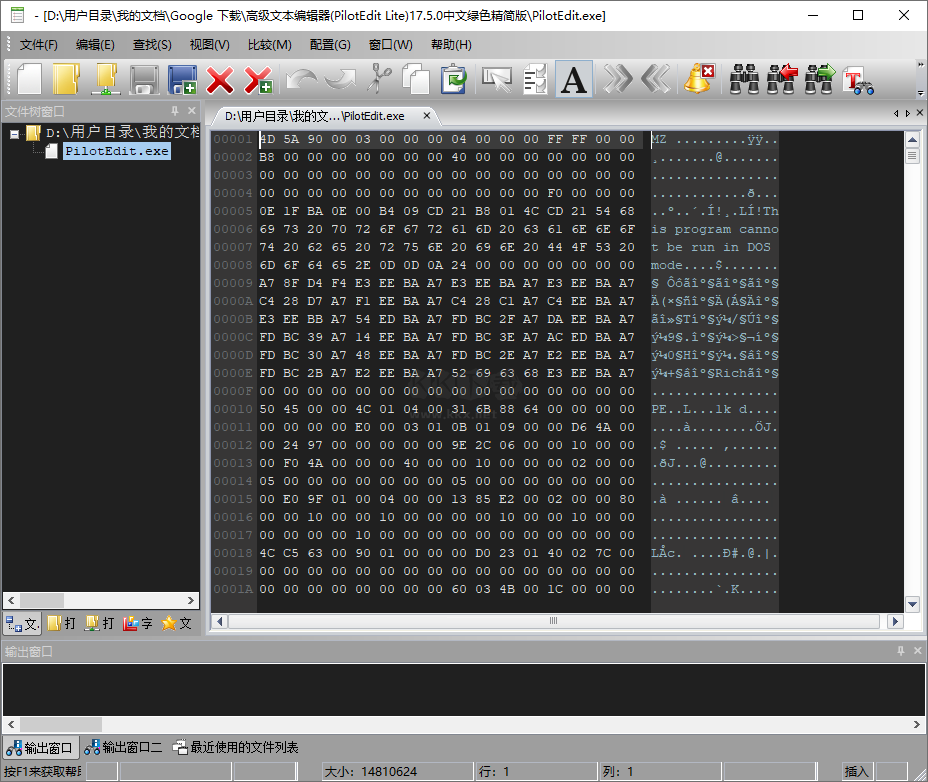The height and width of the screenshot is (782, 928).
Task: Click the binoculars Find Next icon
Action: [x=820, y=79]
